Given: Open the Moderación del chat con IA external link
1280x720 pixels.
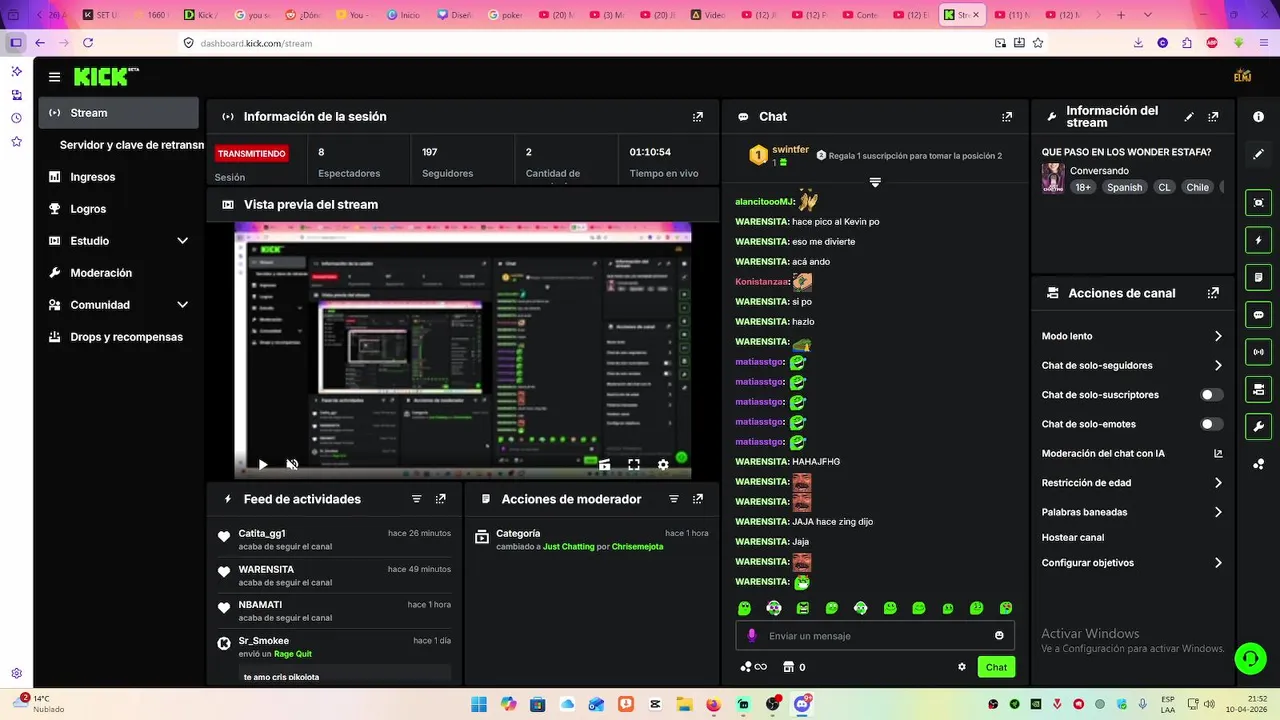Looking at the screenshot, I should point(1218,453).
